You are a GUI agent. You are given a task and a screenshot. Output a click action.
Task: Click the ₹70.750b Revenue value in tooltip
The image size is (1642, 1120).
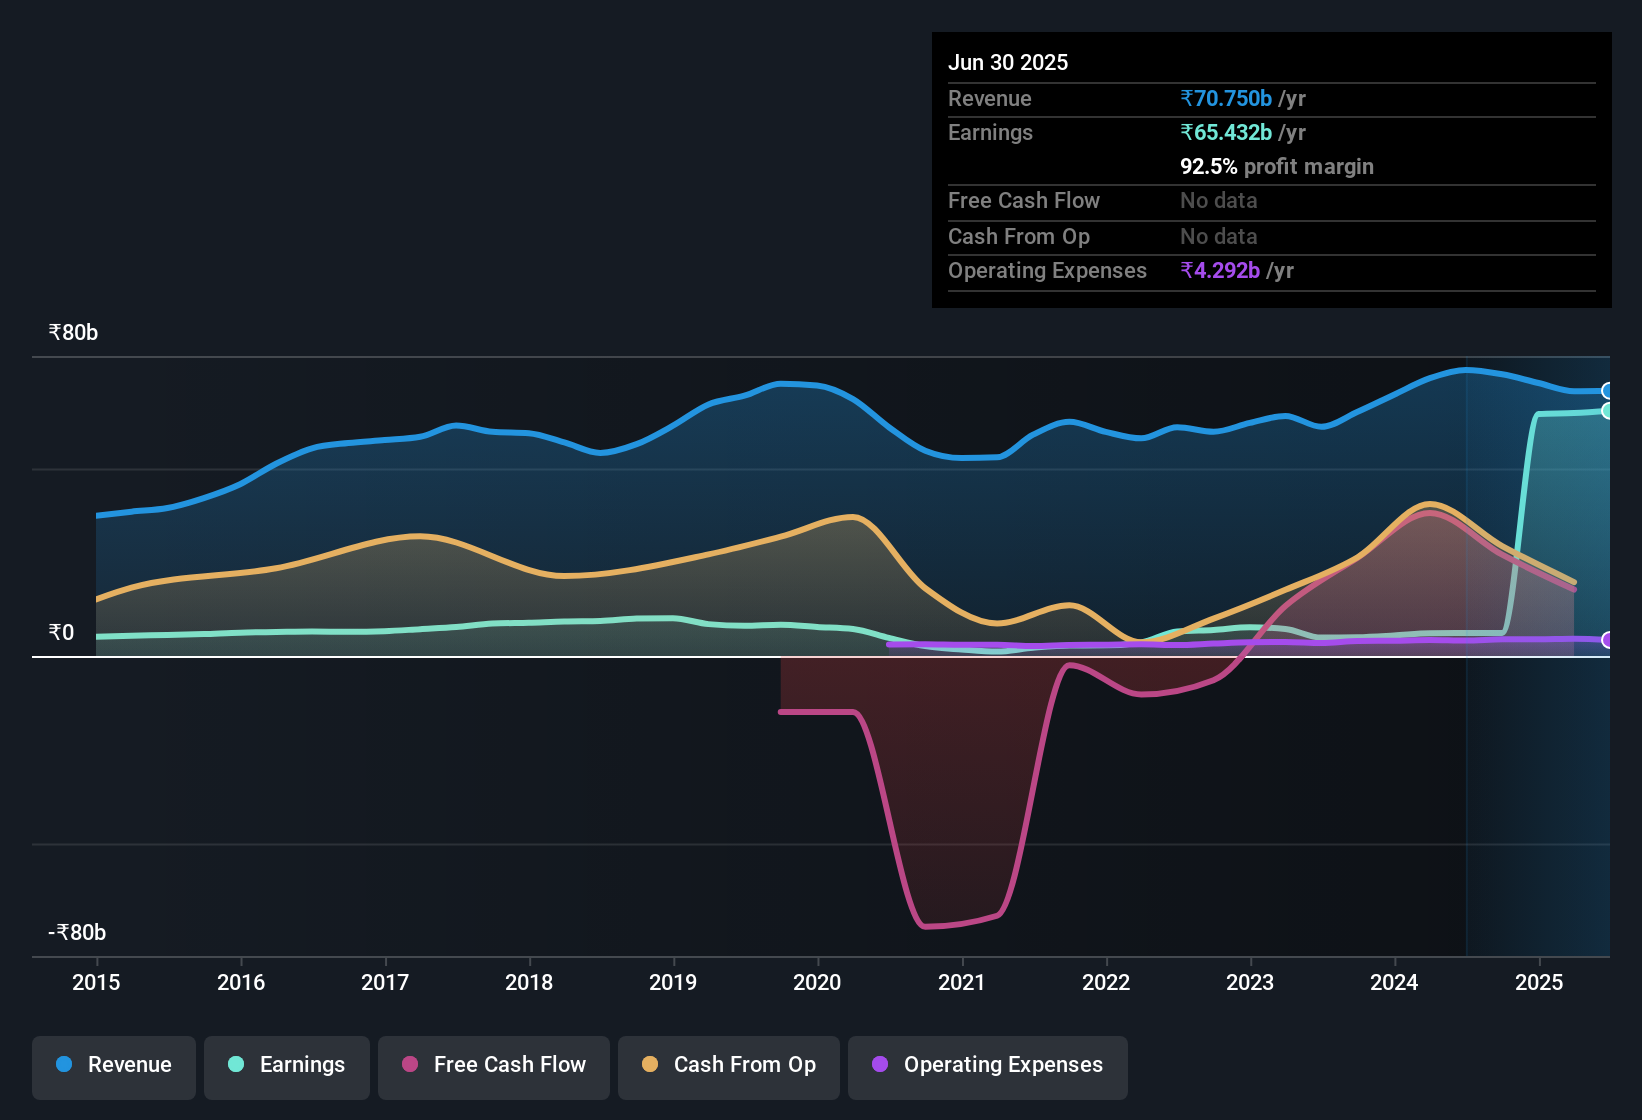pyautogui.click(x=1226, y=98)
